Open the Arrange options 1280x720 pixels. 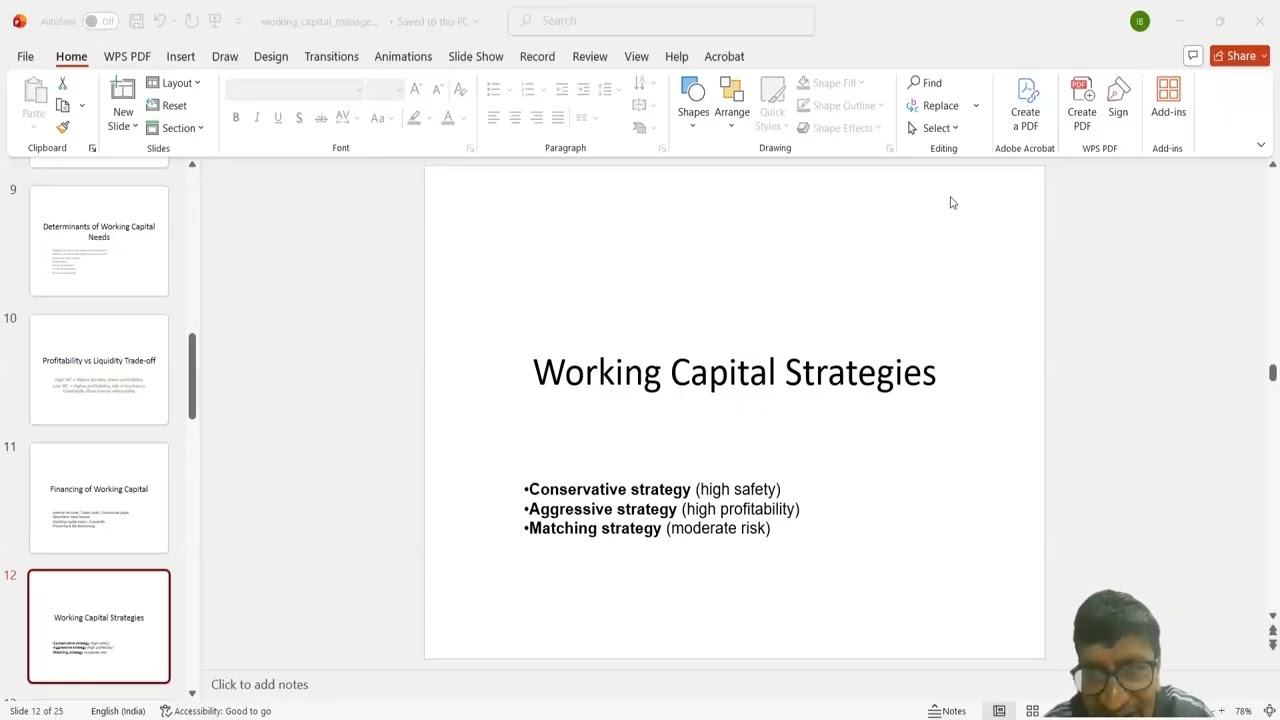pos(732,102)
